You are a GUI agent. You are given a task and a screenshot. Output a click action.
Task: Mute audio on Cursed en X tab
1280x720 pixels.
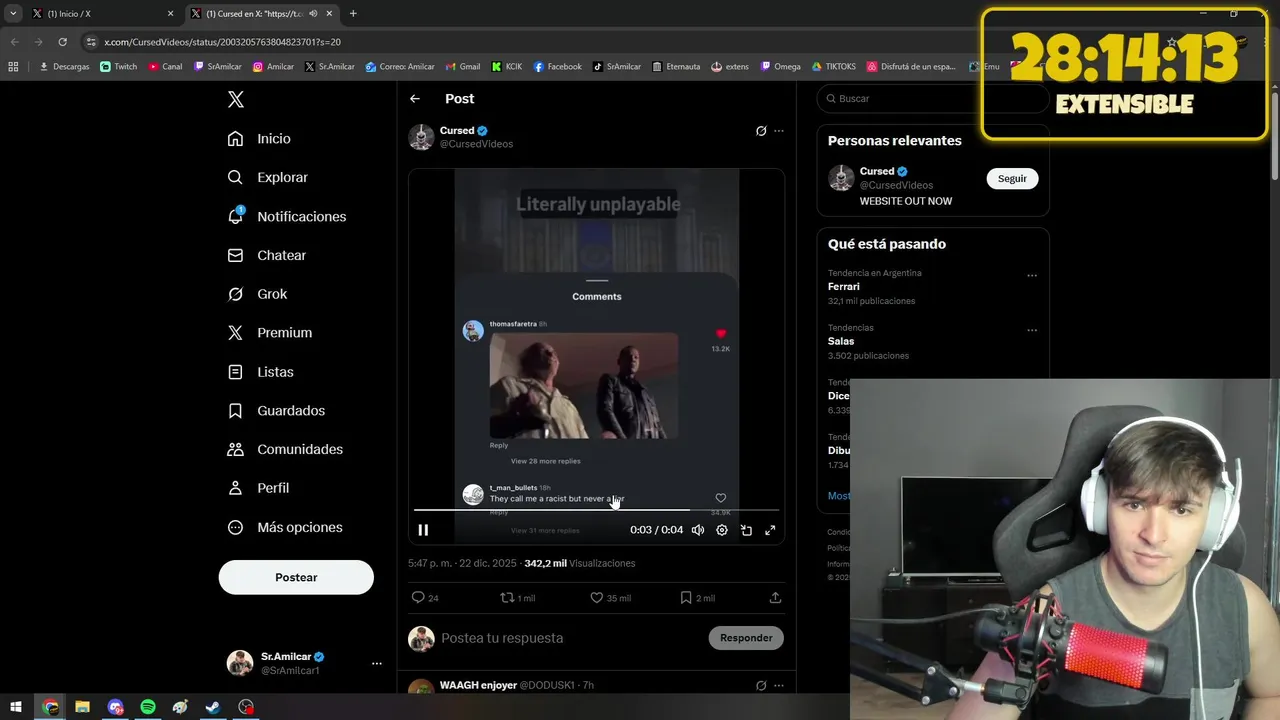[314, 14]
